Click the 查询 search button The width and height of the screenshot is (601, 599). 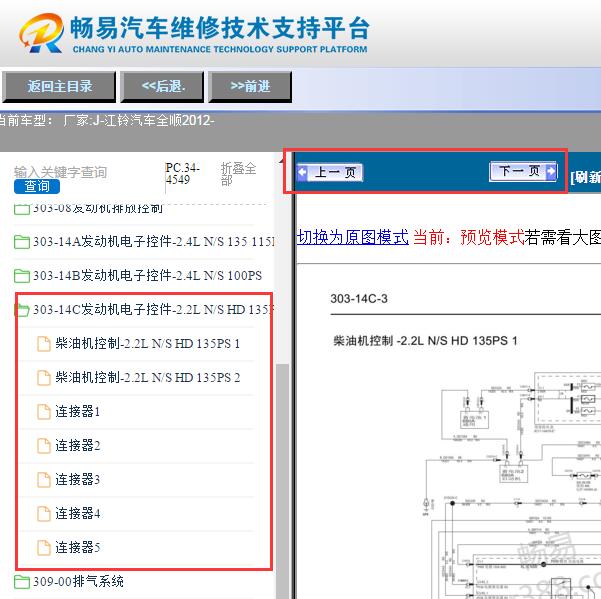tap(37, 186)
